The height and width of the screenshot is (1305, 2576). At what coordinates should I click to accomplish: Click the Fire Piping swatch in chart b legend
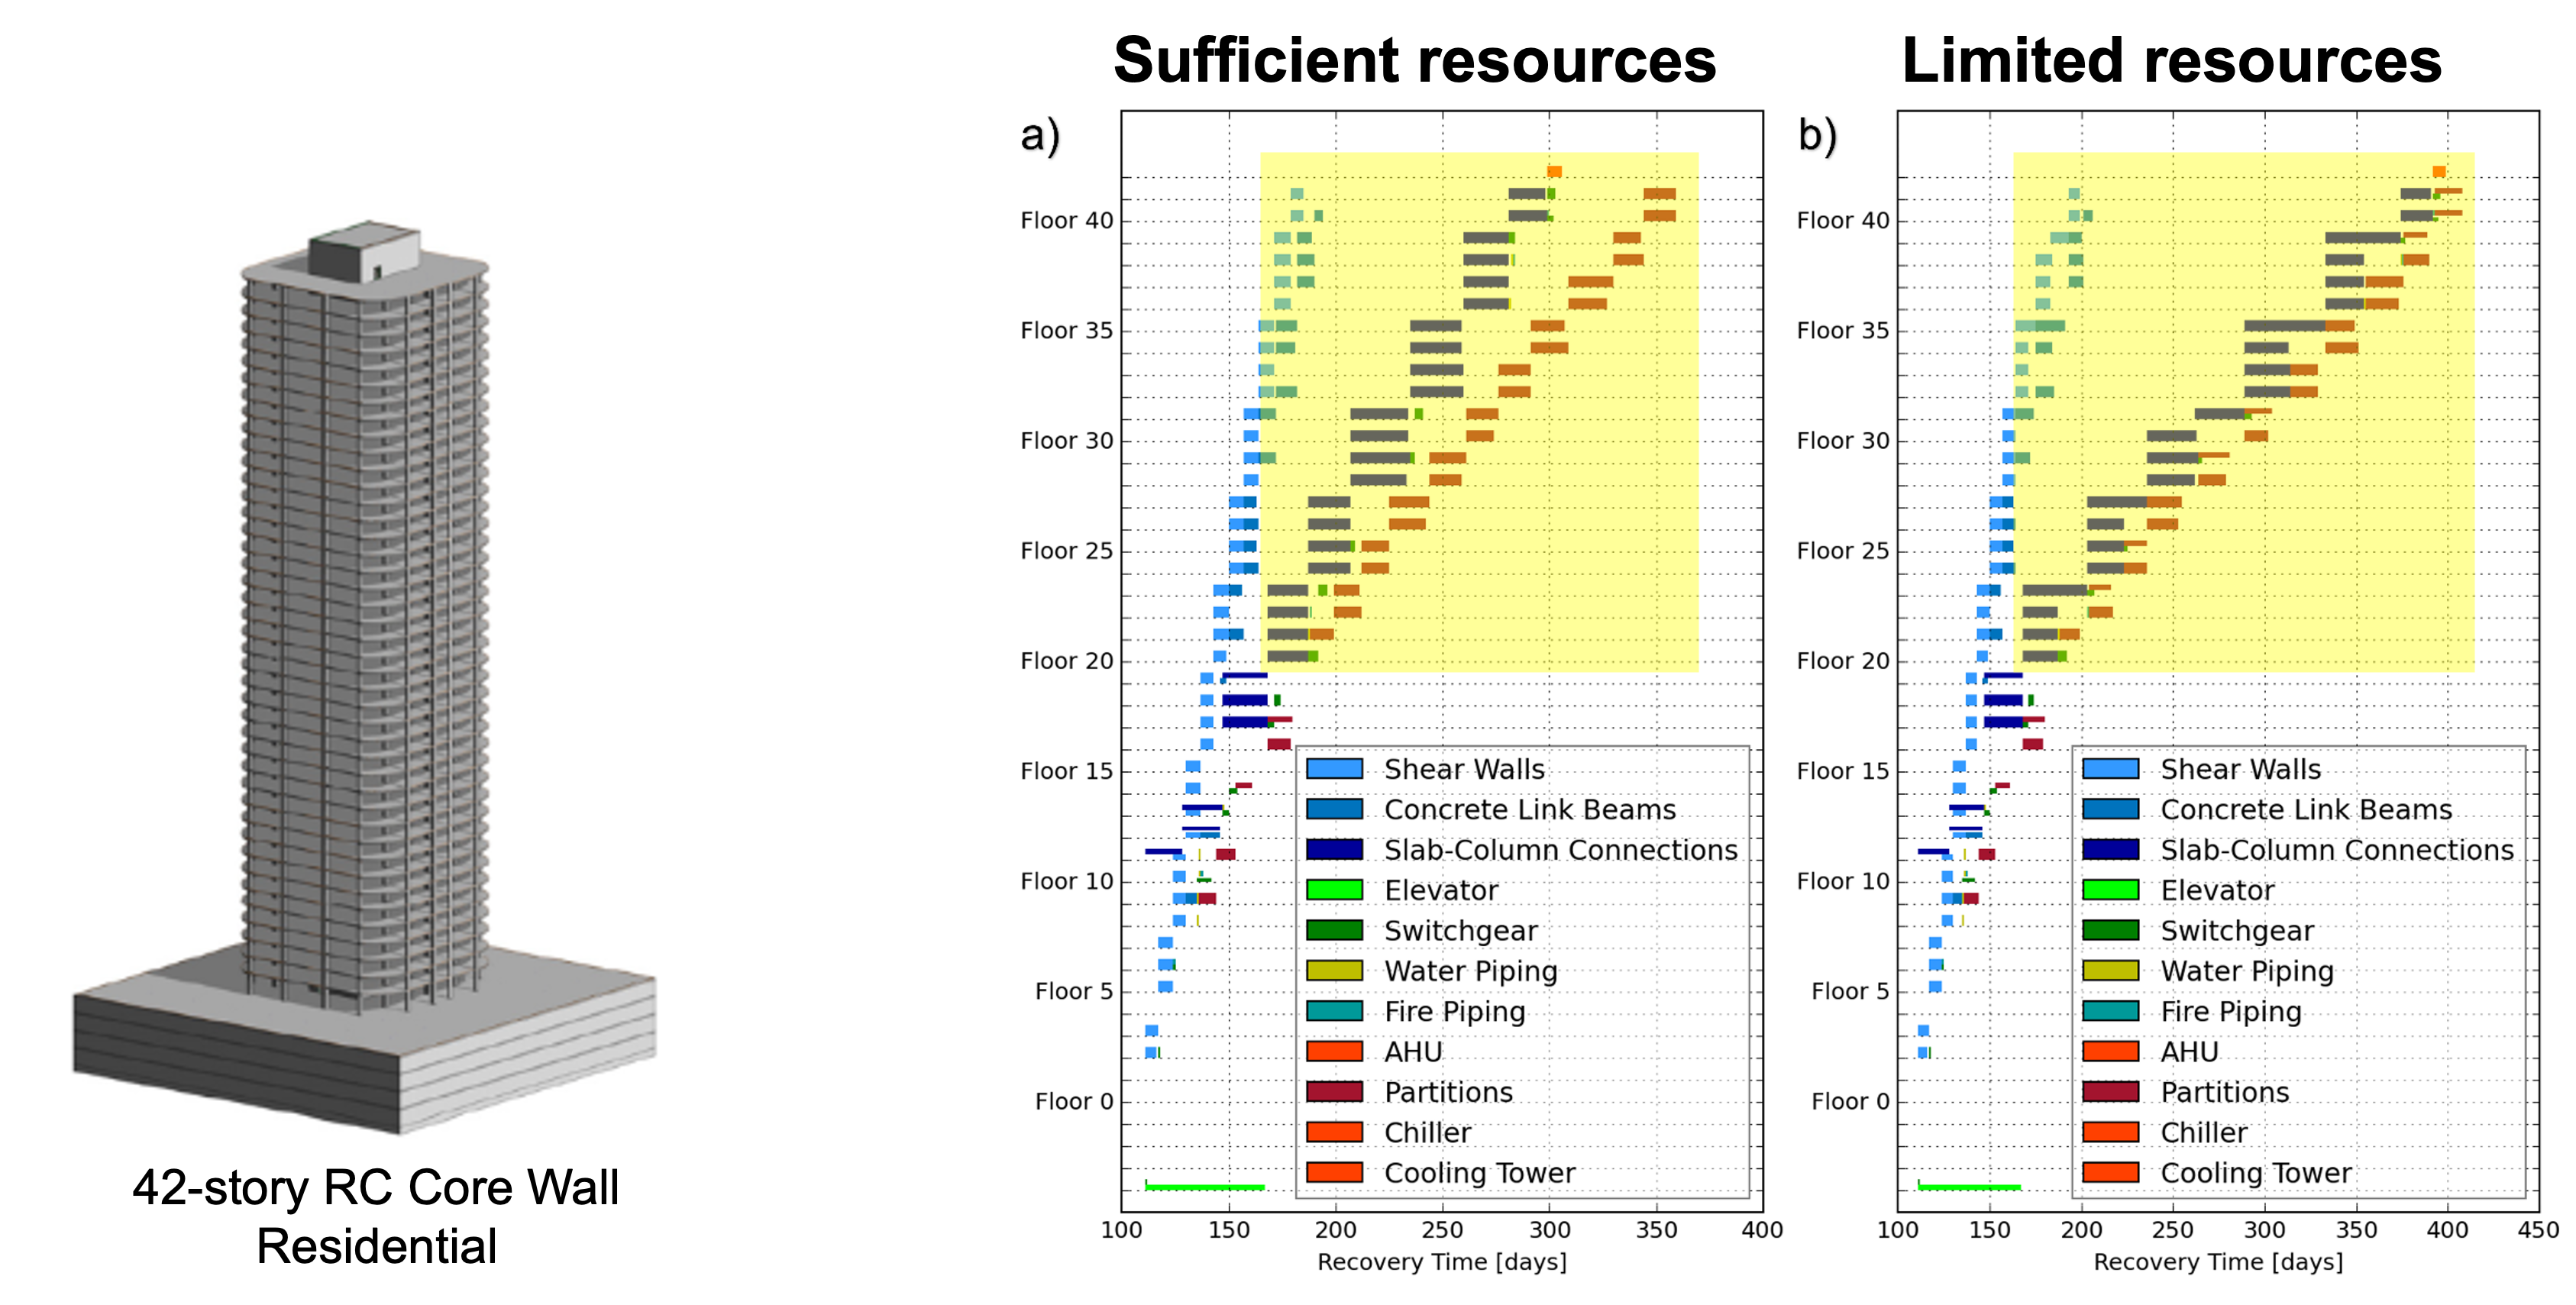[2110, 1011]
